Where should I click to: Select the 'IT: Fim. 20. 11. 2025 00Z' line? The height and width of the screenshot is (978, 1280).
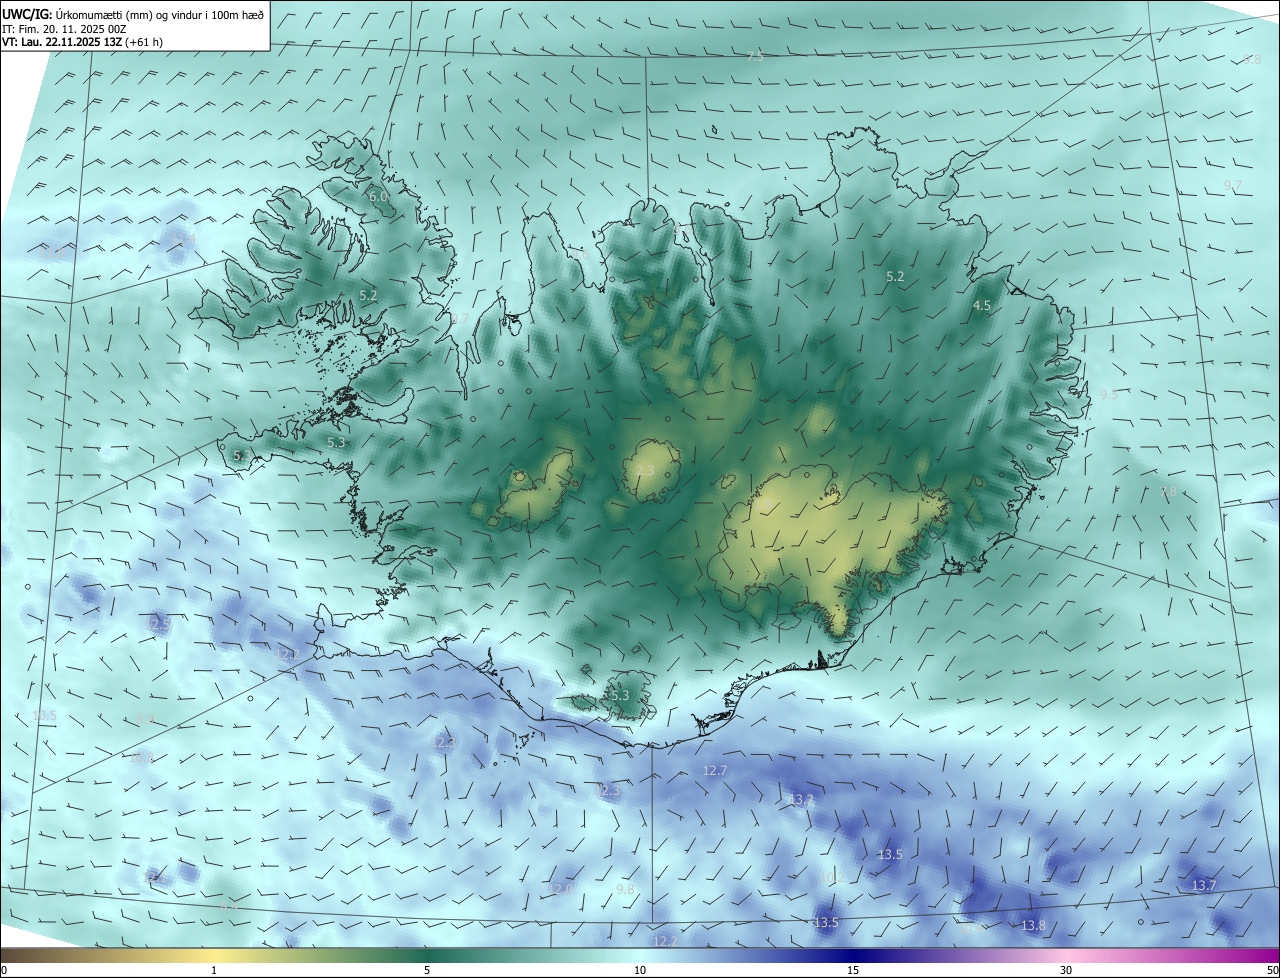pyautogui.click(x=64, y=28)
